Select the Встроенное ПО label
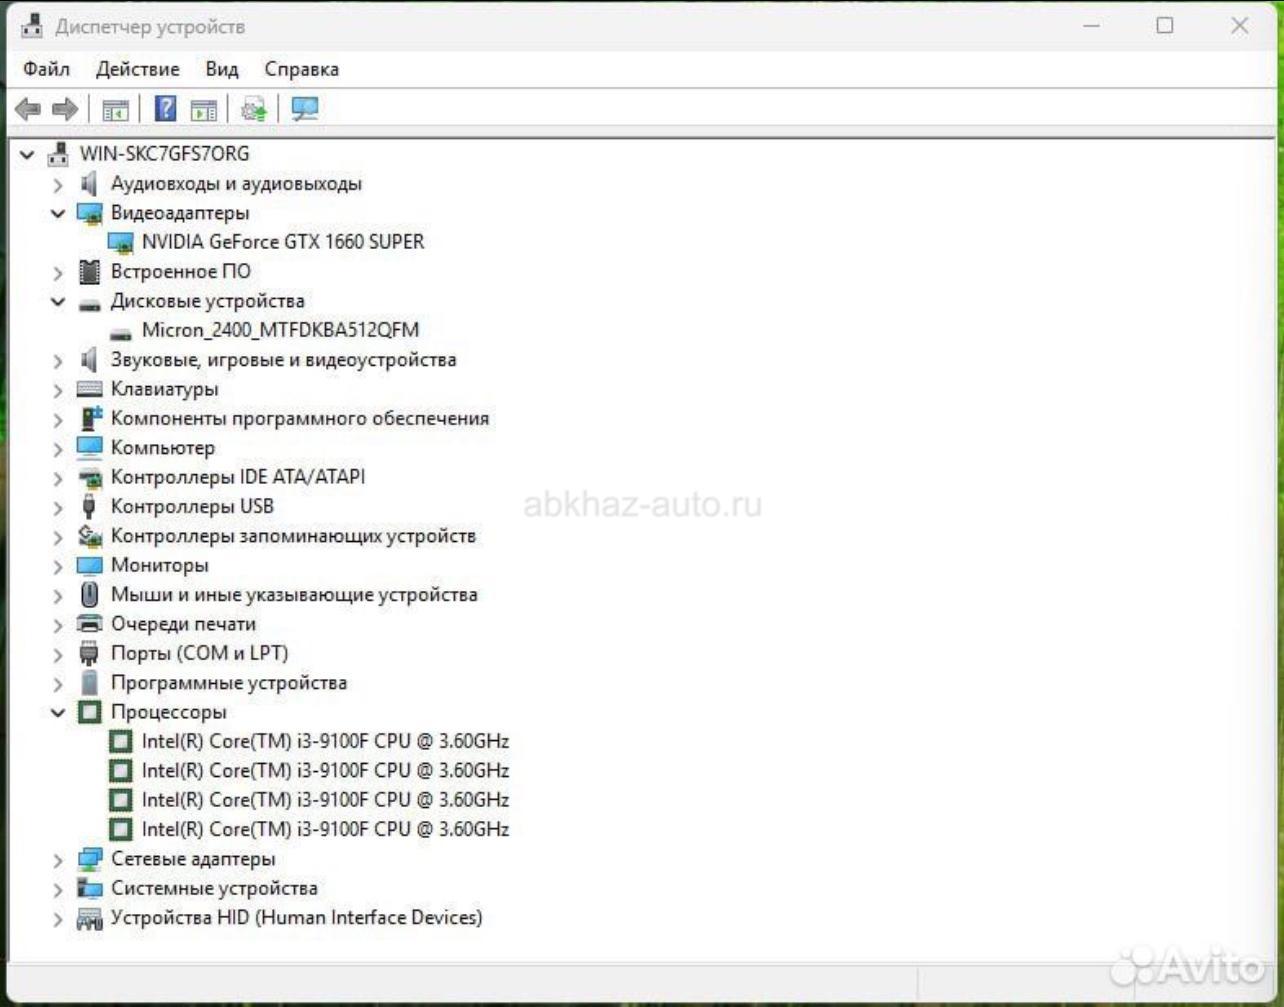This screenshot has width=1284, height=1007. [180, 271]
